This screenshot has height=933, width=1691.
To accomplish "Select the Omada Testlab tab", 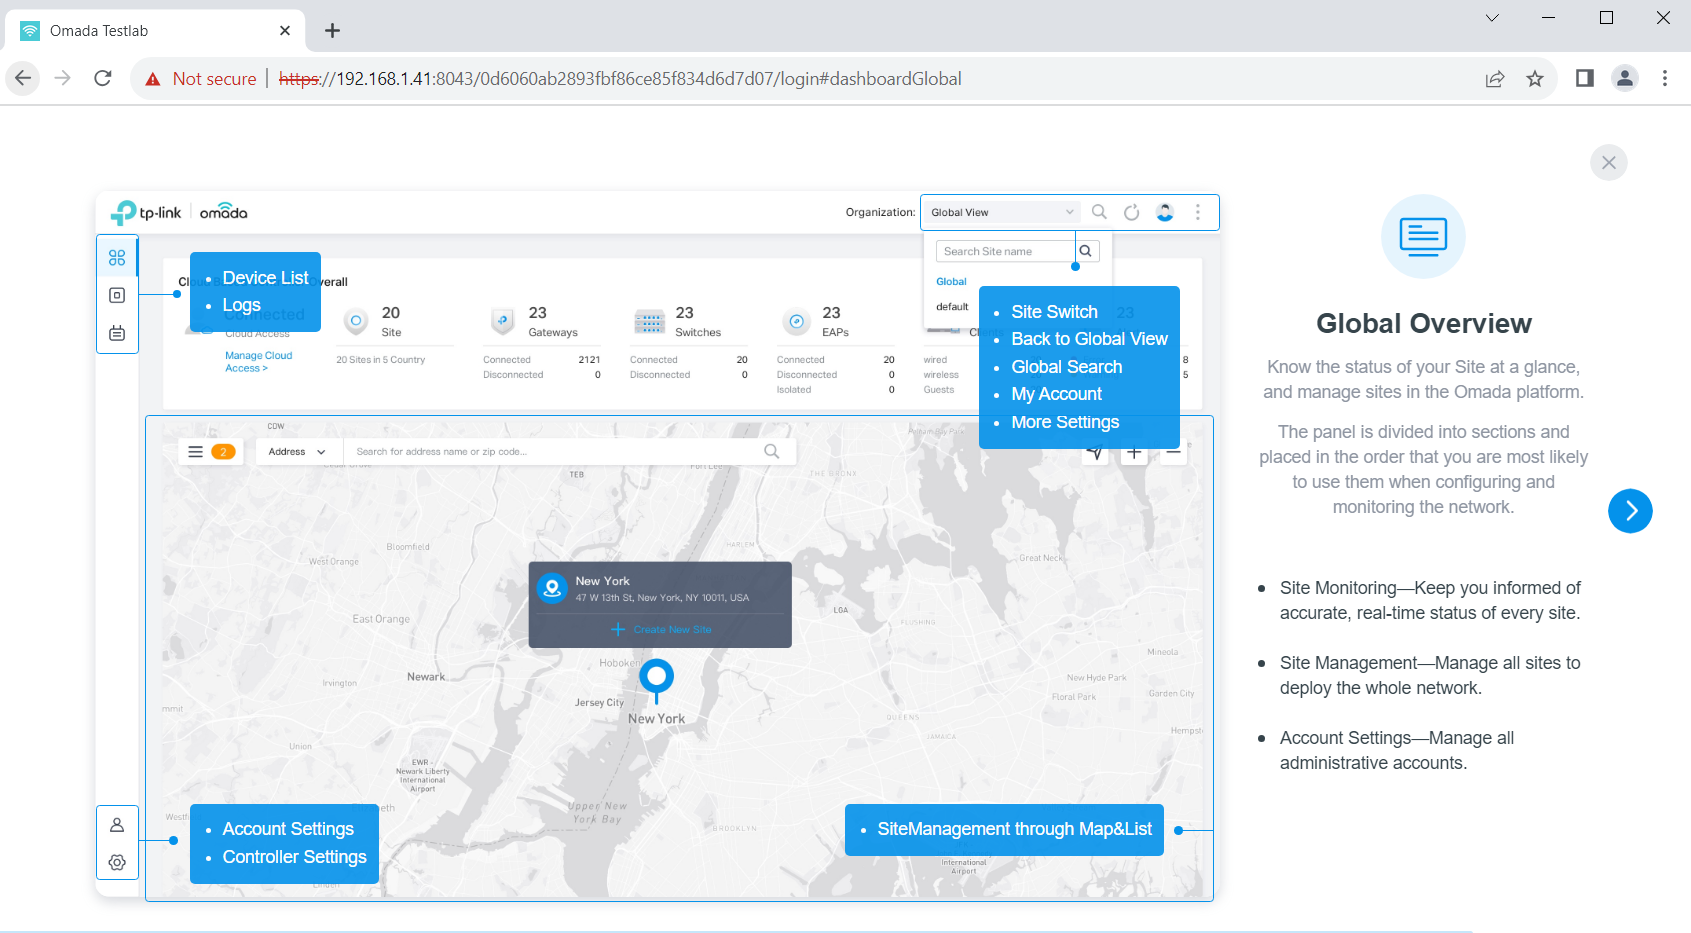I will pos(155,31).
